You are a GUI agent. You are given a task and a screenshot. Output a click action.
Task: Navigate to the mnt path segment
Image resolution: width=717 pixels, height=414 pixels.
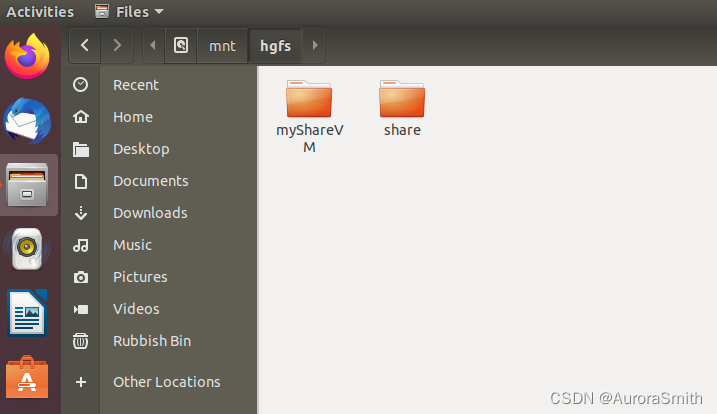[x=222, y=46]
